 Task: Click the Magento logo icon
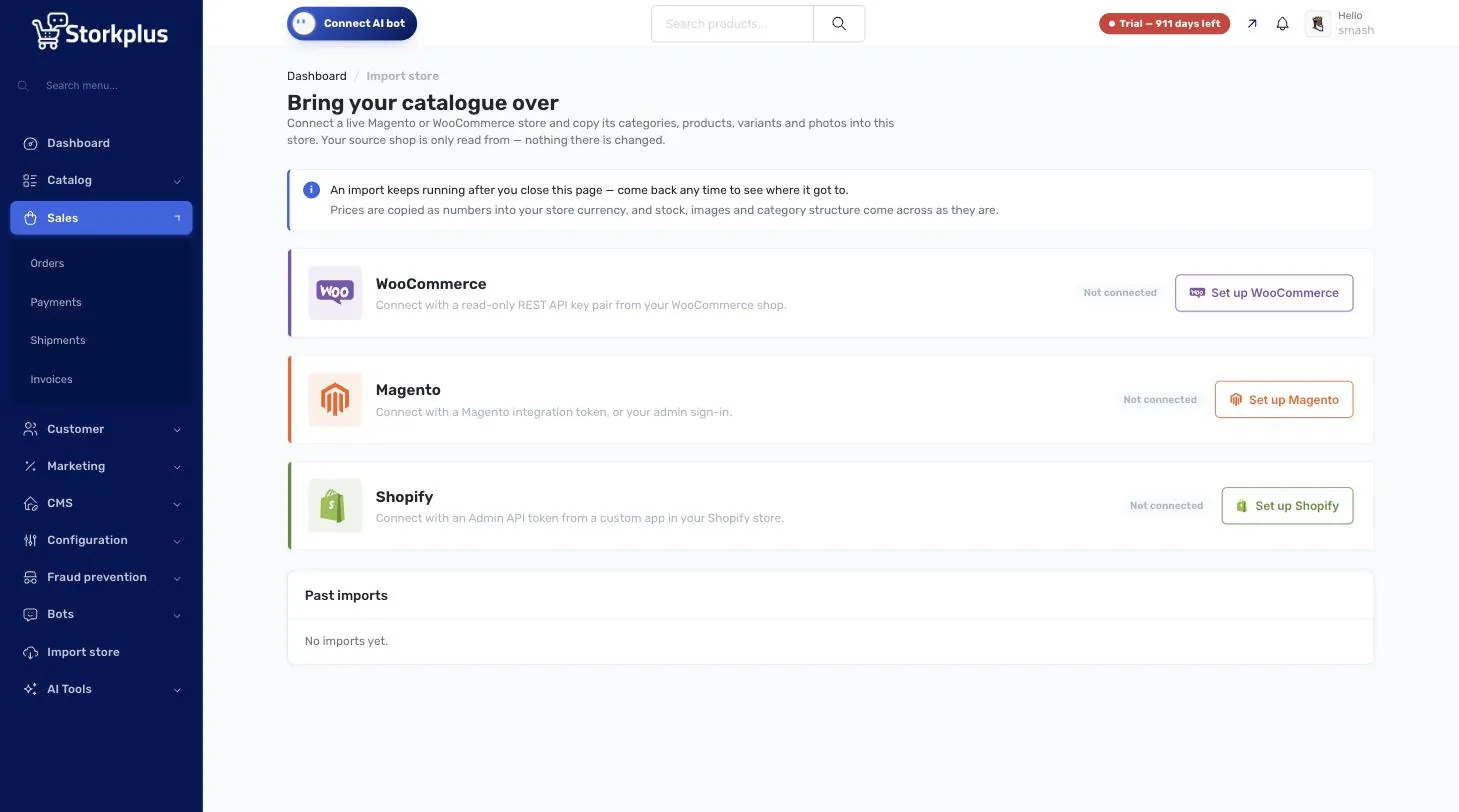(x=335, y=399)
